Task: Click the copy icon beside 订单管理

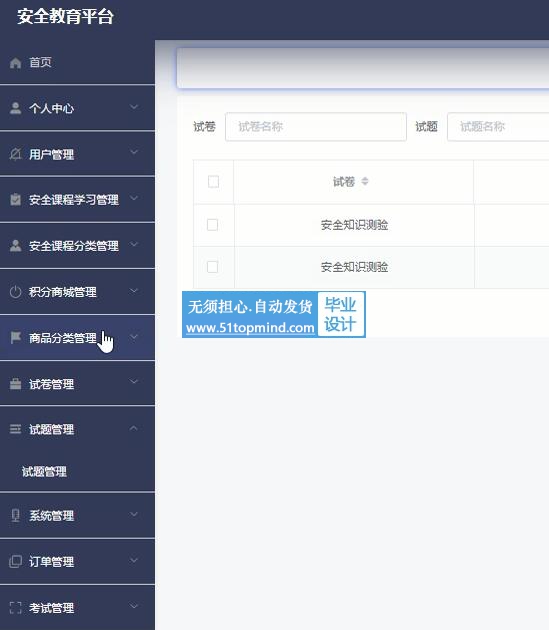Action: coord(15,561)
